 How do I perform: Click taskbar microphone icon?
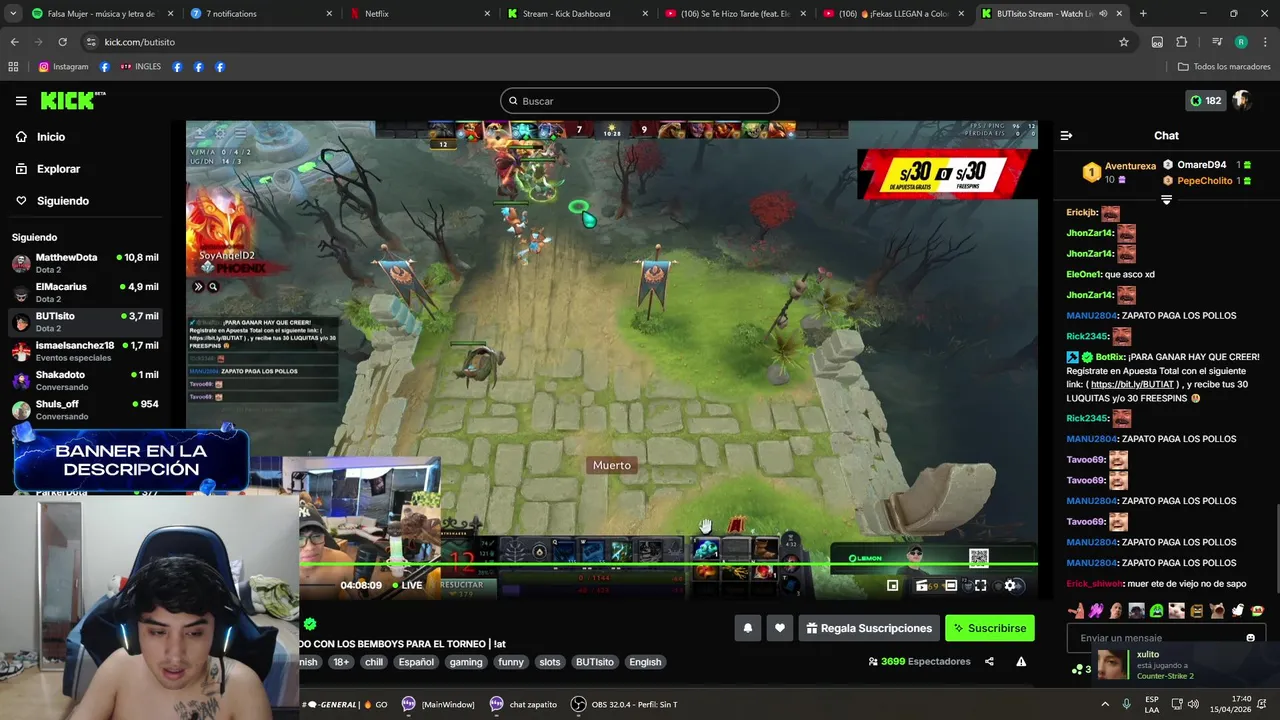1126,704
